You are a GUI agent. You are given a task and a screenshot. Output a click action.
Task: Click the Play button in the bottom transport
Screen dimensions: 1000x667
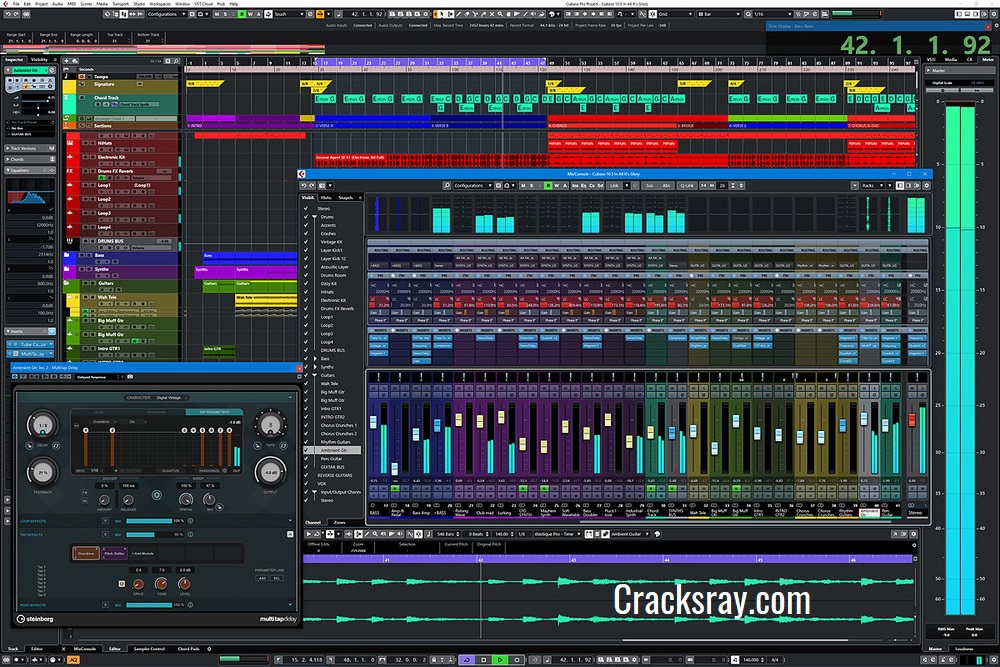tap(500, 660)
